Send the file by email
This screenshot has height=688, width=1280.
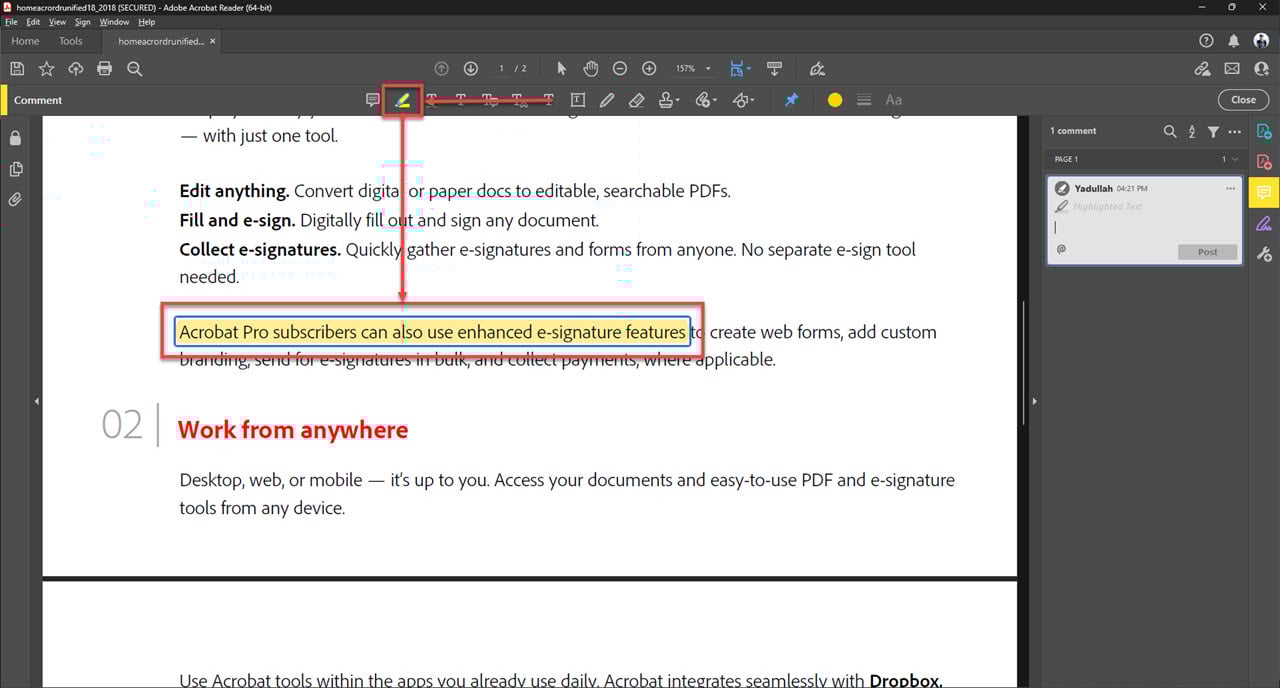pyautogui.click(x=1232, y=69)
